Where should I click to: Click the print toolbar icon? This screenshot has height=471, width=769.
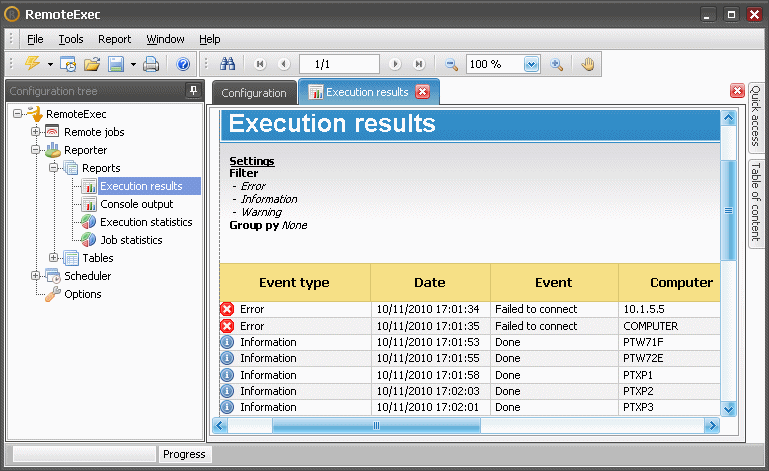click(x=151, y=64)
